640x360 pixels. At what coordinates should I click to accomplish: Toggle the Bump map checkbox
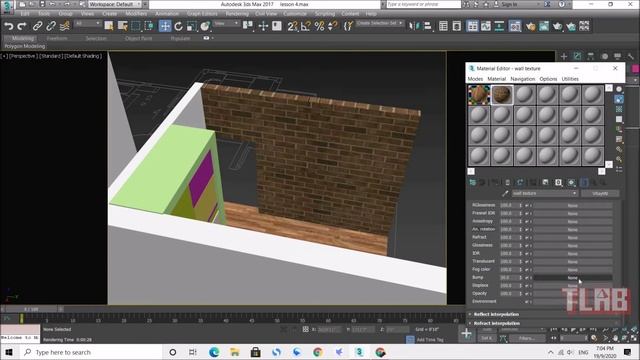[527, 278]
